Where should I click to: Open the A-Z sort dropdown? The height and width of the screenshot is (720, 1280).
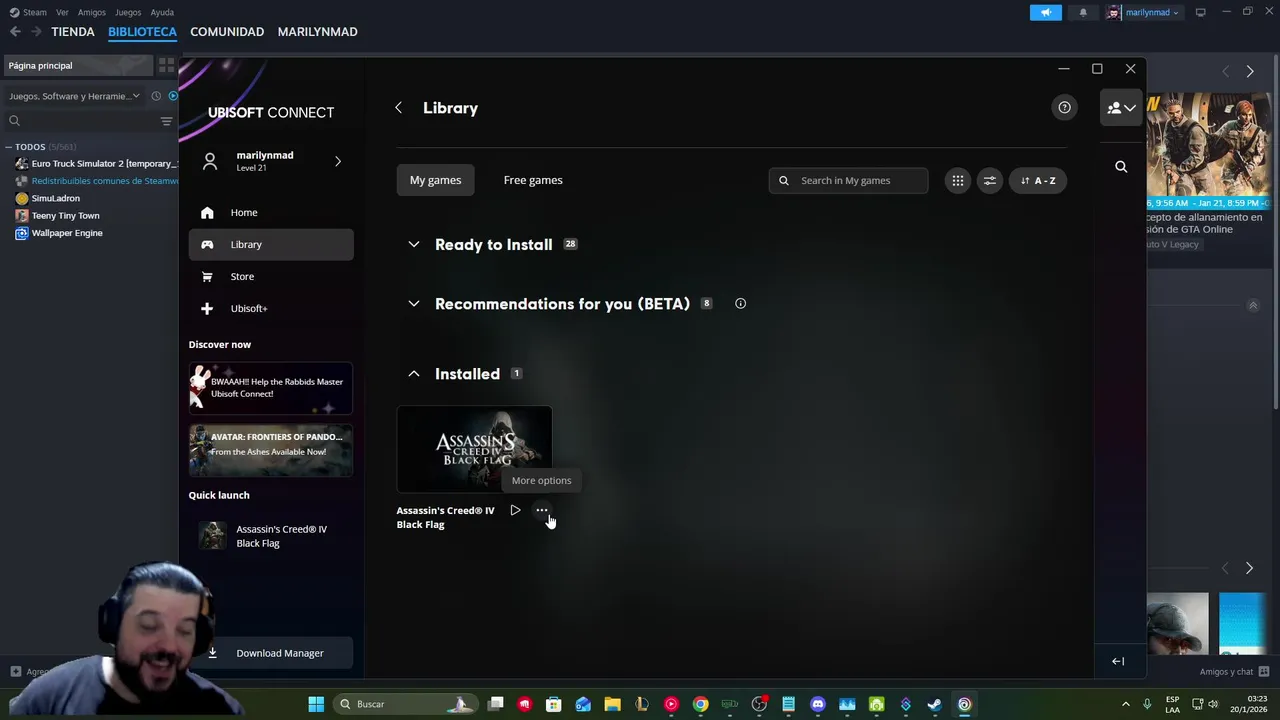(1038, 181)
